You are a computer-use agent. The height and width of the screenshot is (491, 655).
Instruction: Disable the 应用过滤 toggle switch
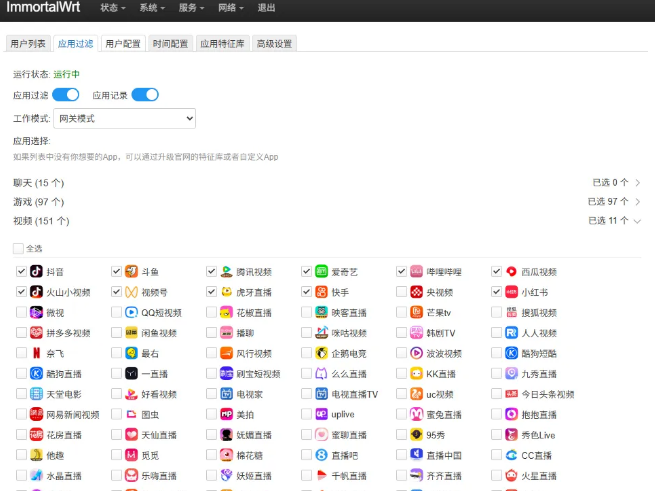coord(66,95)
